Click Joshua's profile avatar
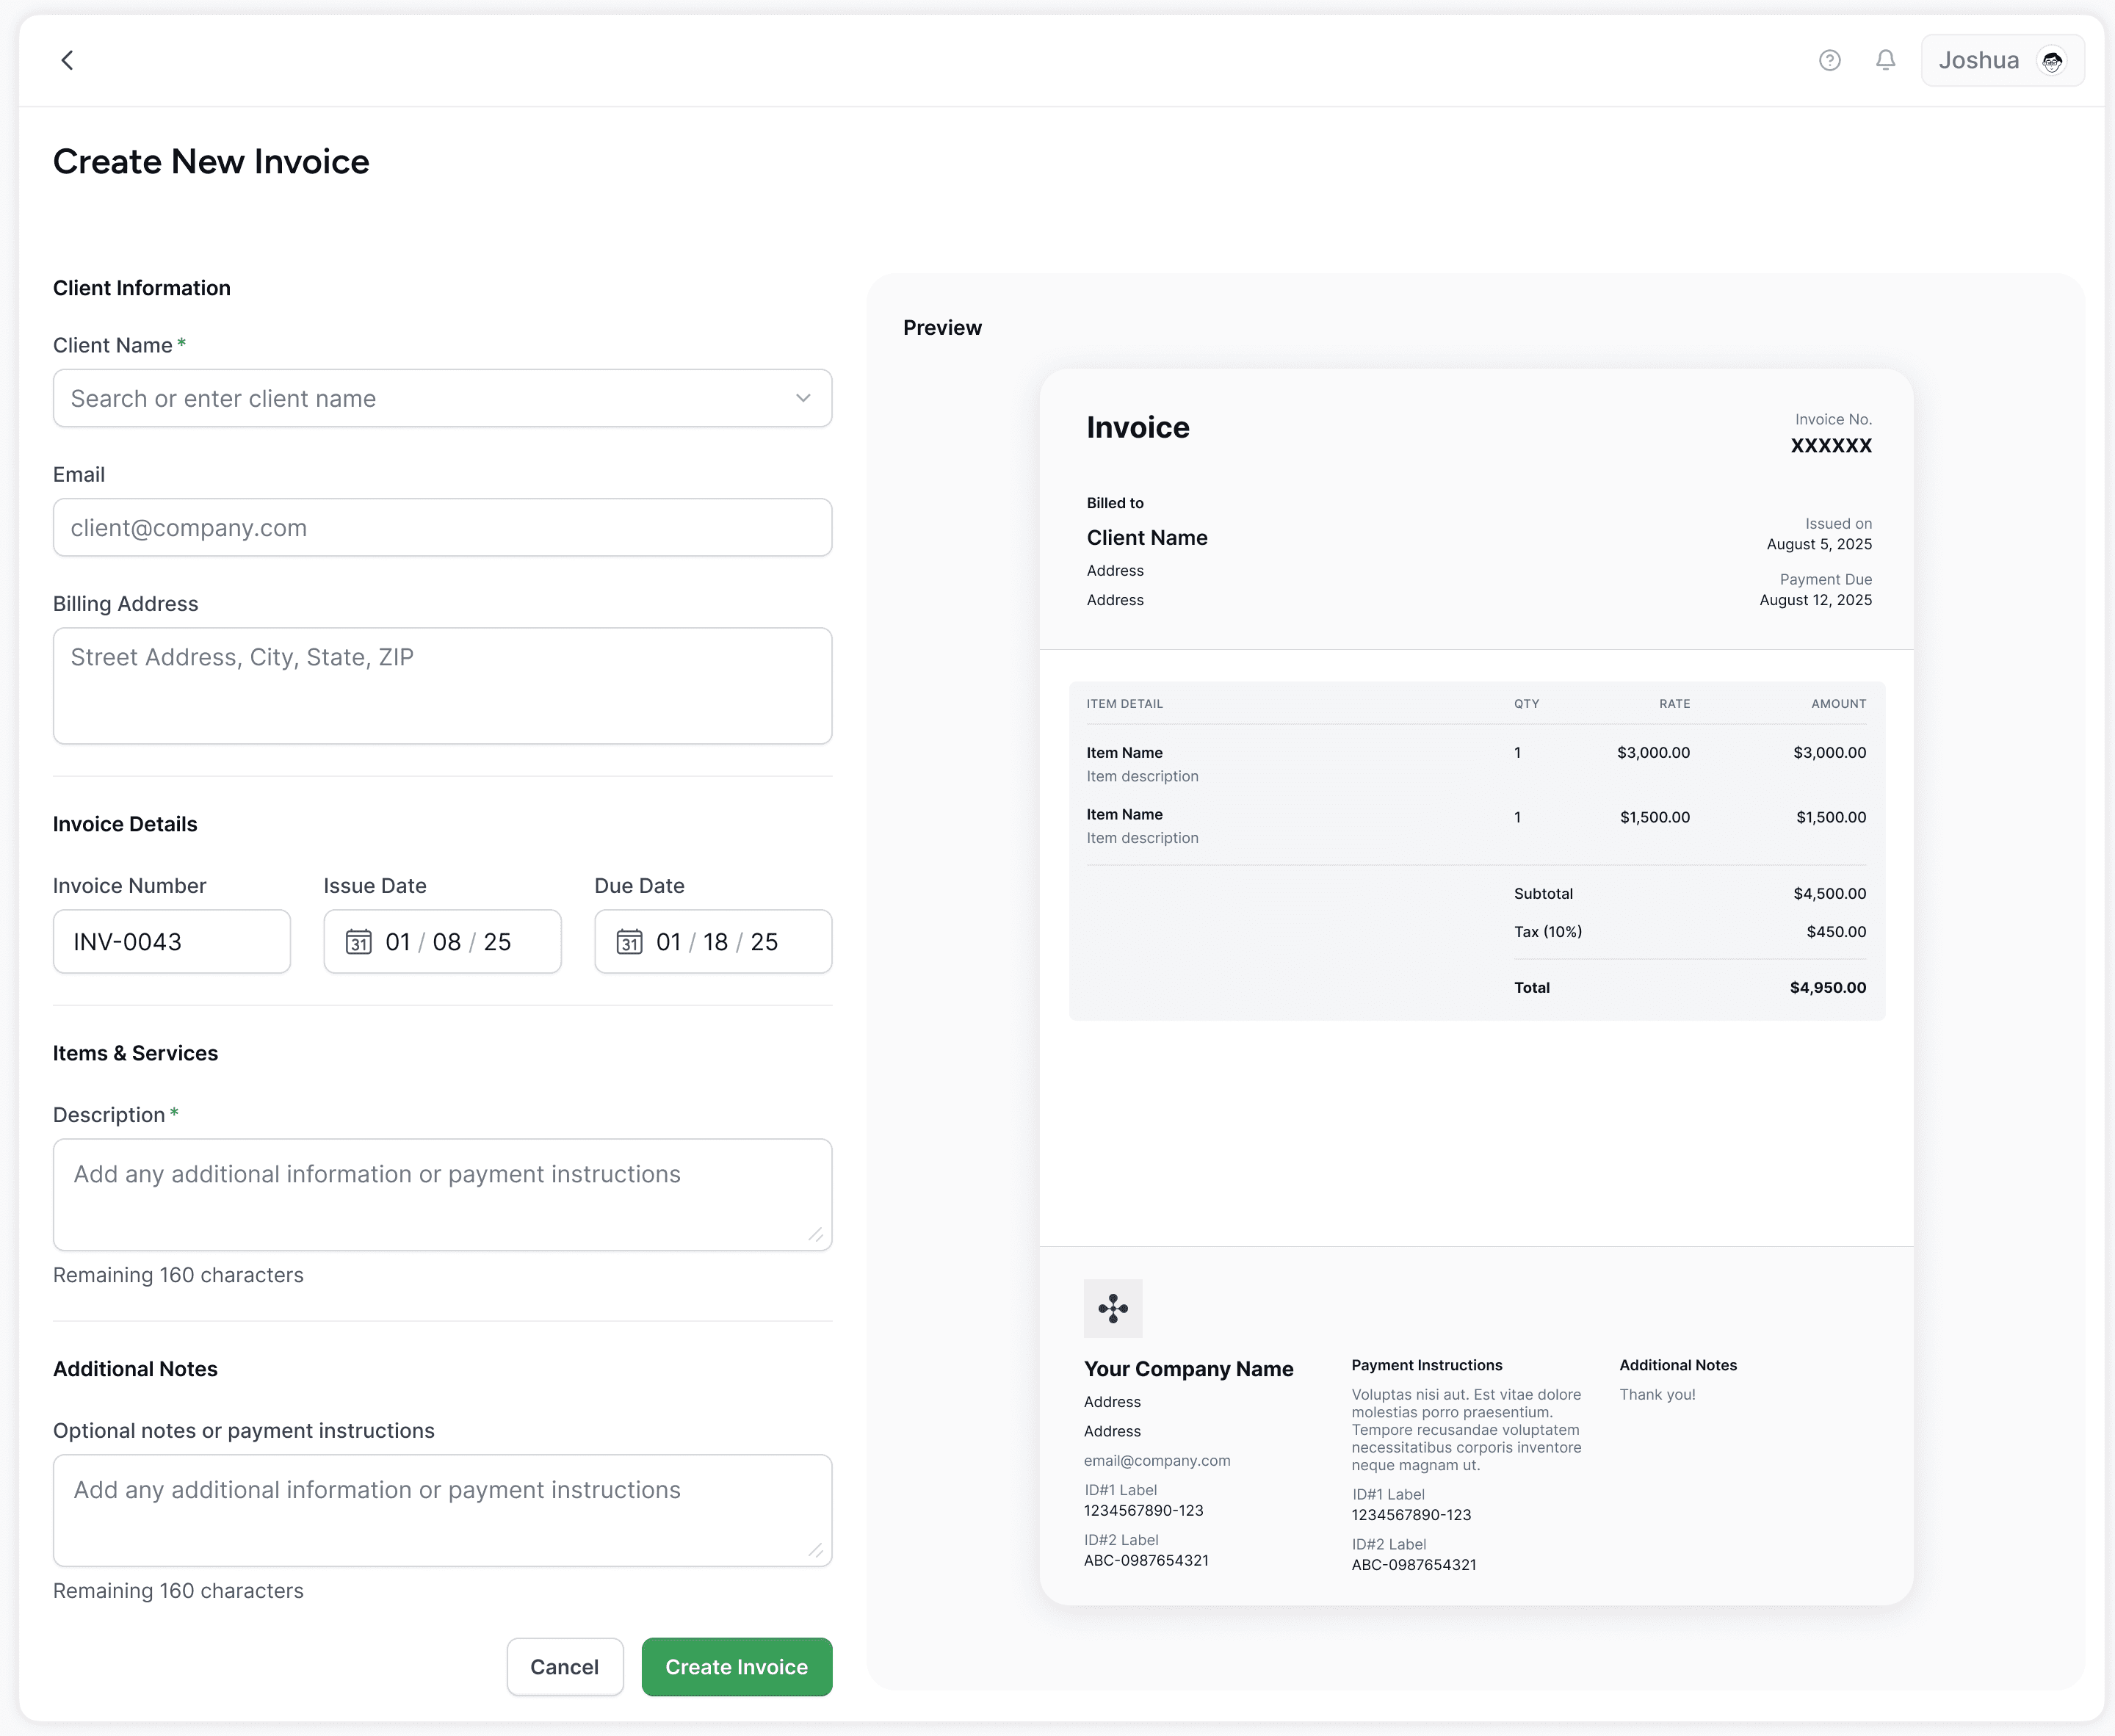2115x1736 pixels. [2052, 61]
